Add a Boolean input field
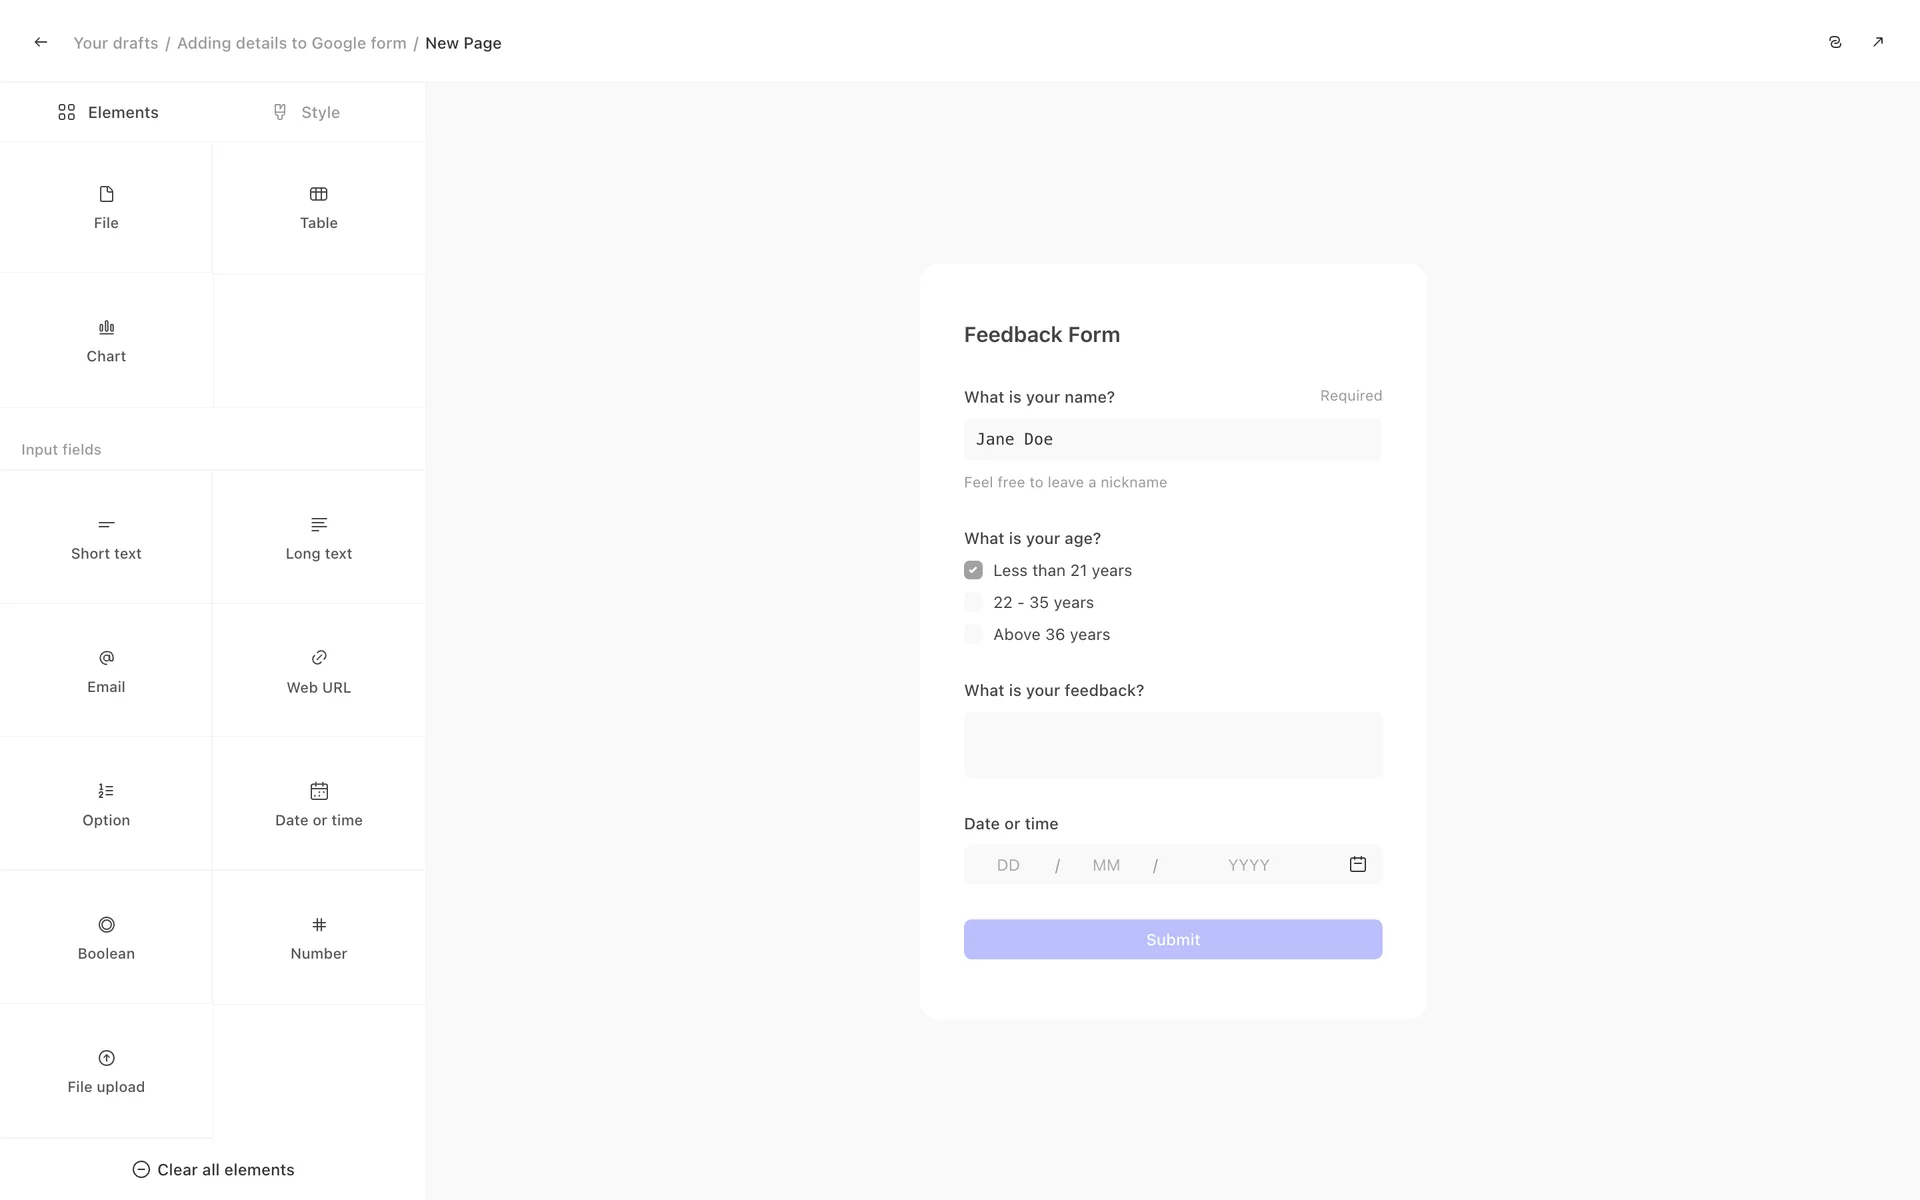Viewport: 1920px width, 1200px height. coord(106,938)
